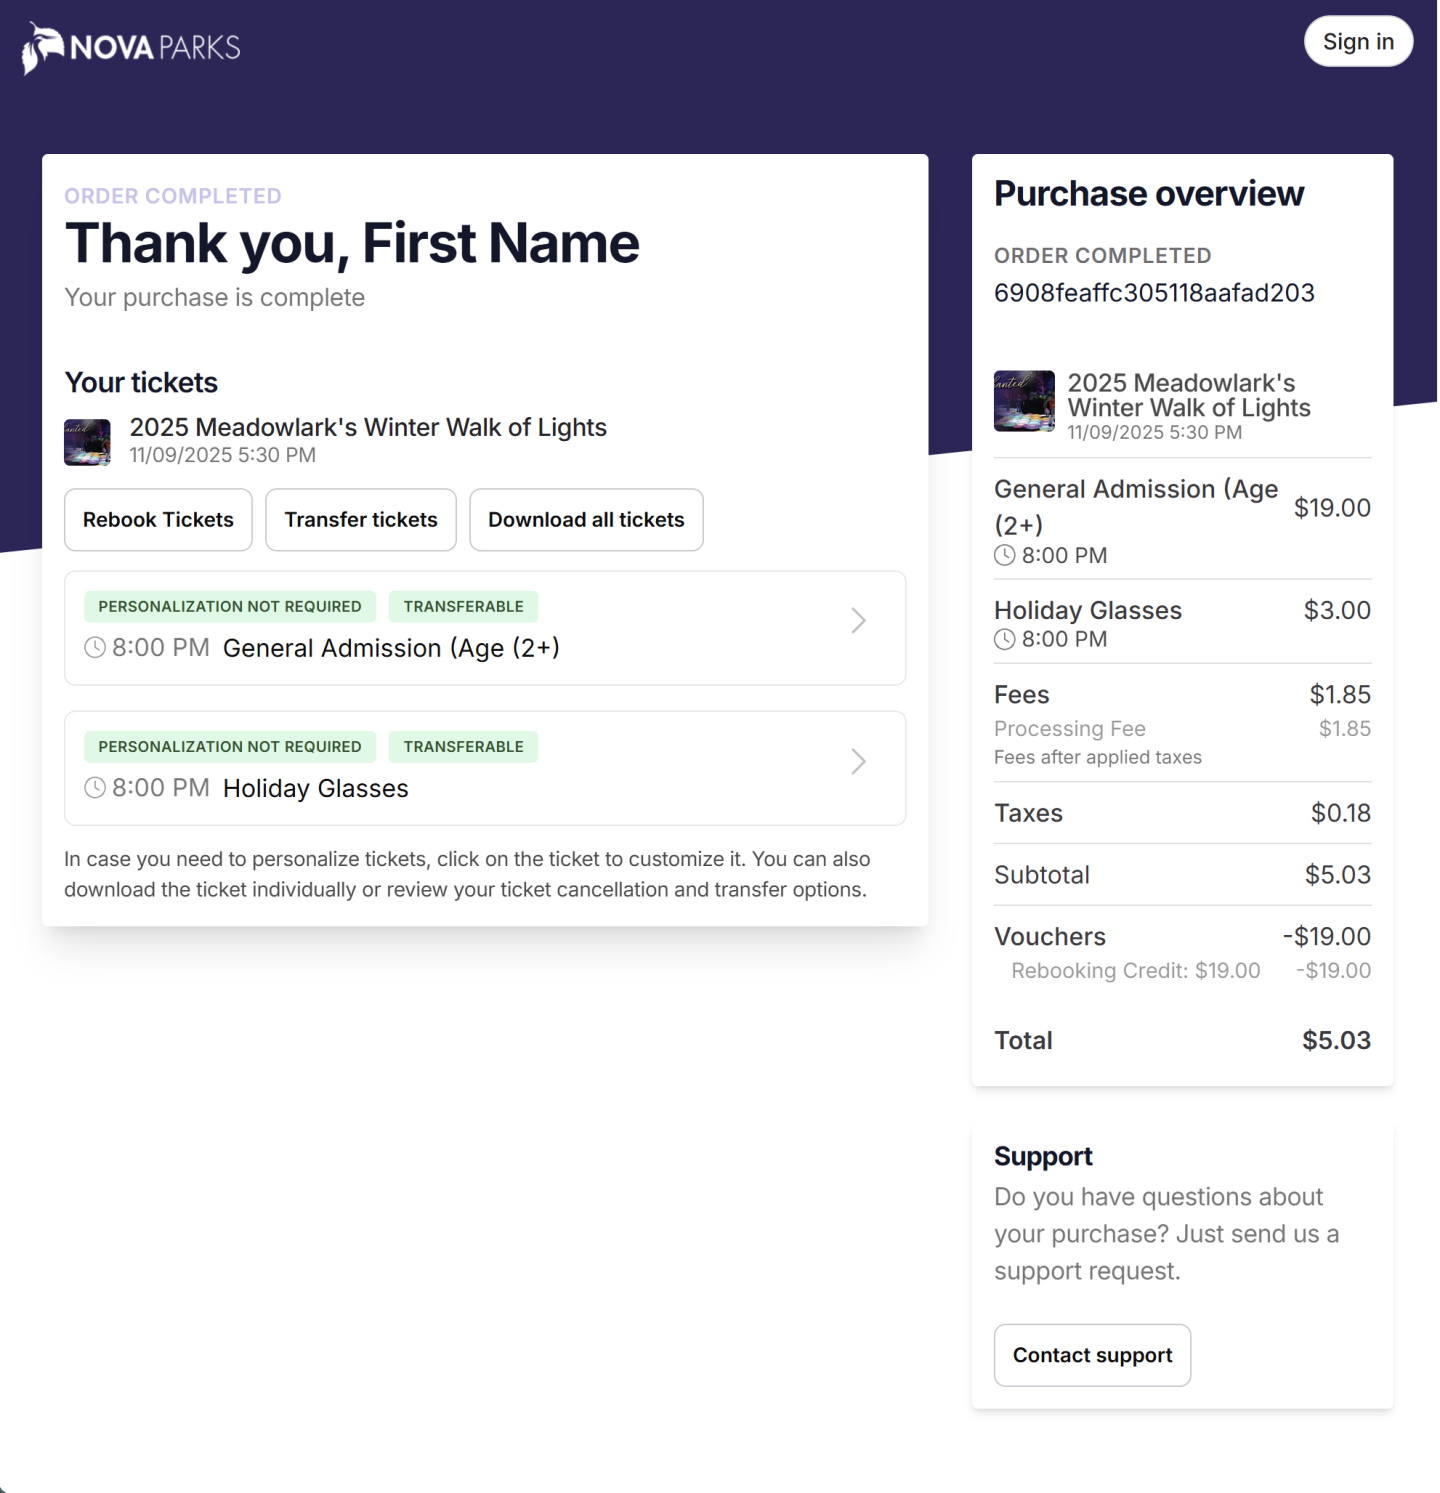1440x1493 pixels.
Task: Click PERSONALIZATION NOT REQUIRED badge on Holiday Glasses
Action: tap(230, 747)
